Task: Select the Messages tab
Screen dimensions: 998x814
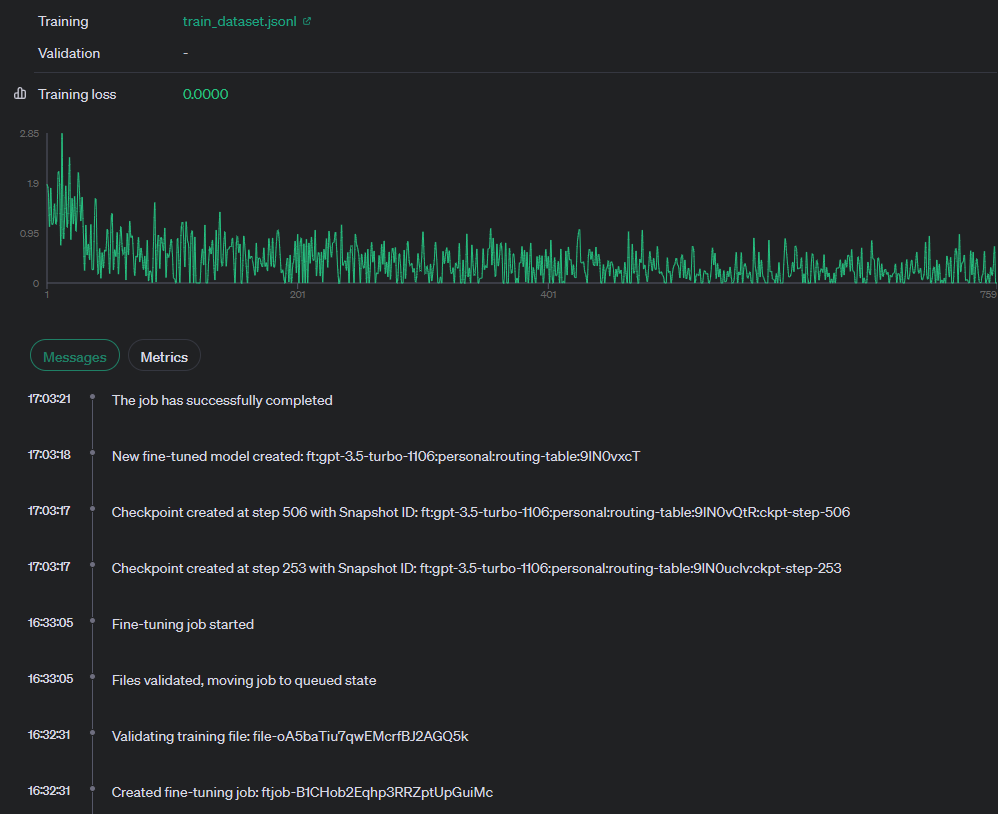Action: click(75, 357)
